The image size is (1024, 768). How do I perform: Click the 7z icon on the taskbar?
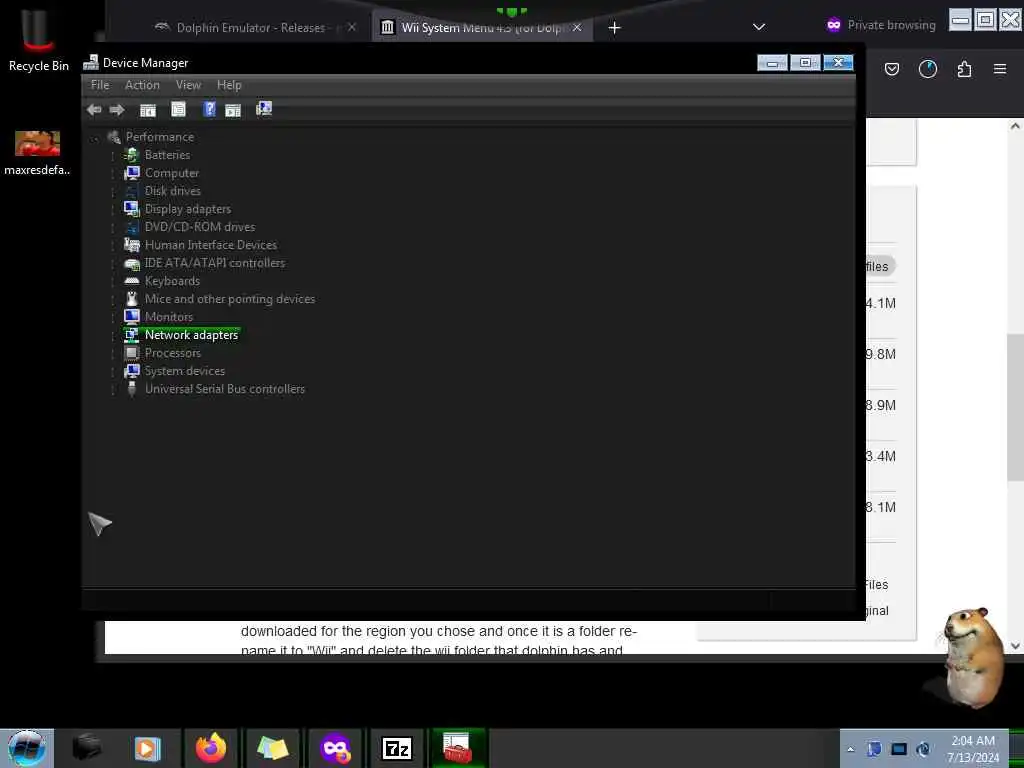coord(396,748)
